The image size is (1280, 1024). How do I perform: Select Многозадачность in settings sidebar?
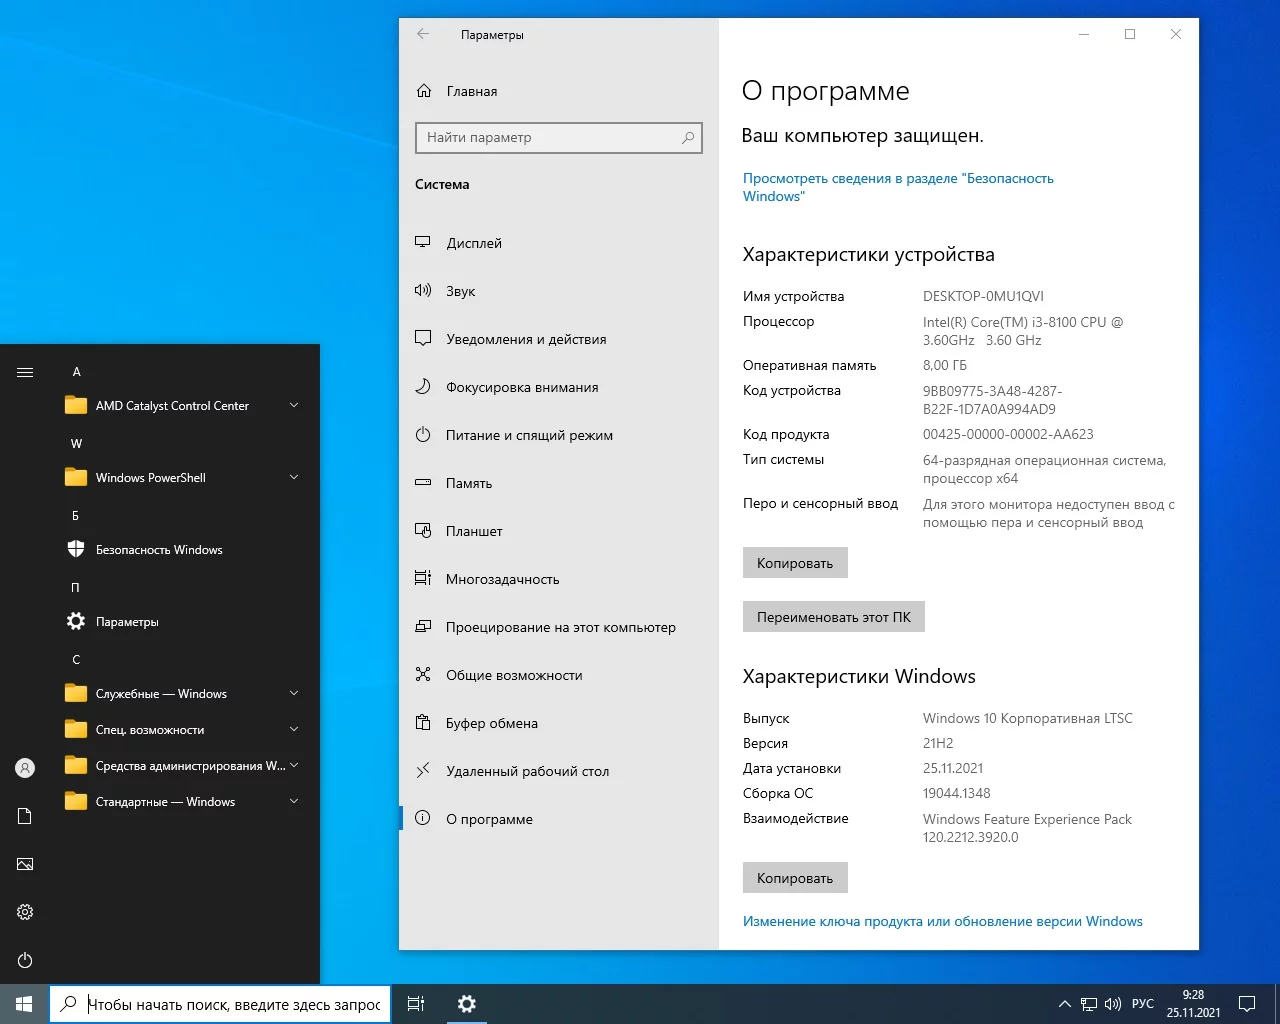click(559, 579)
